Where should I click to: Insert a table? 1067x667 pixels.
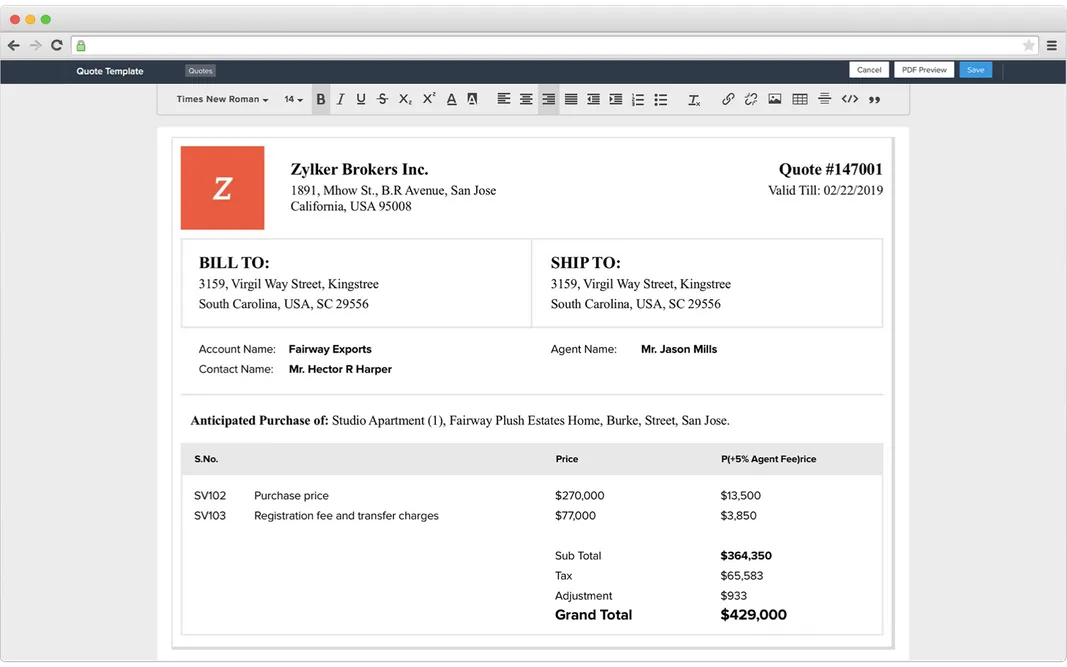[x=799, y=99]
